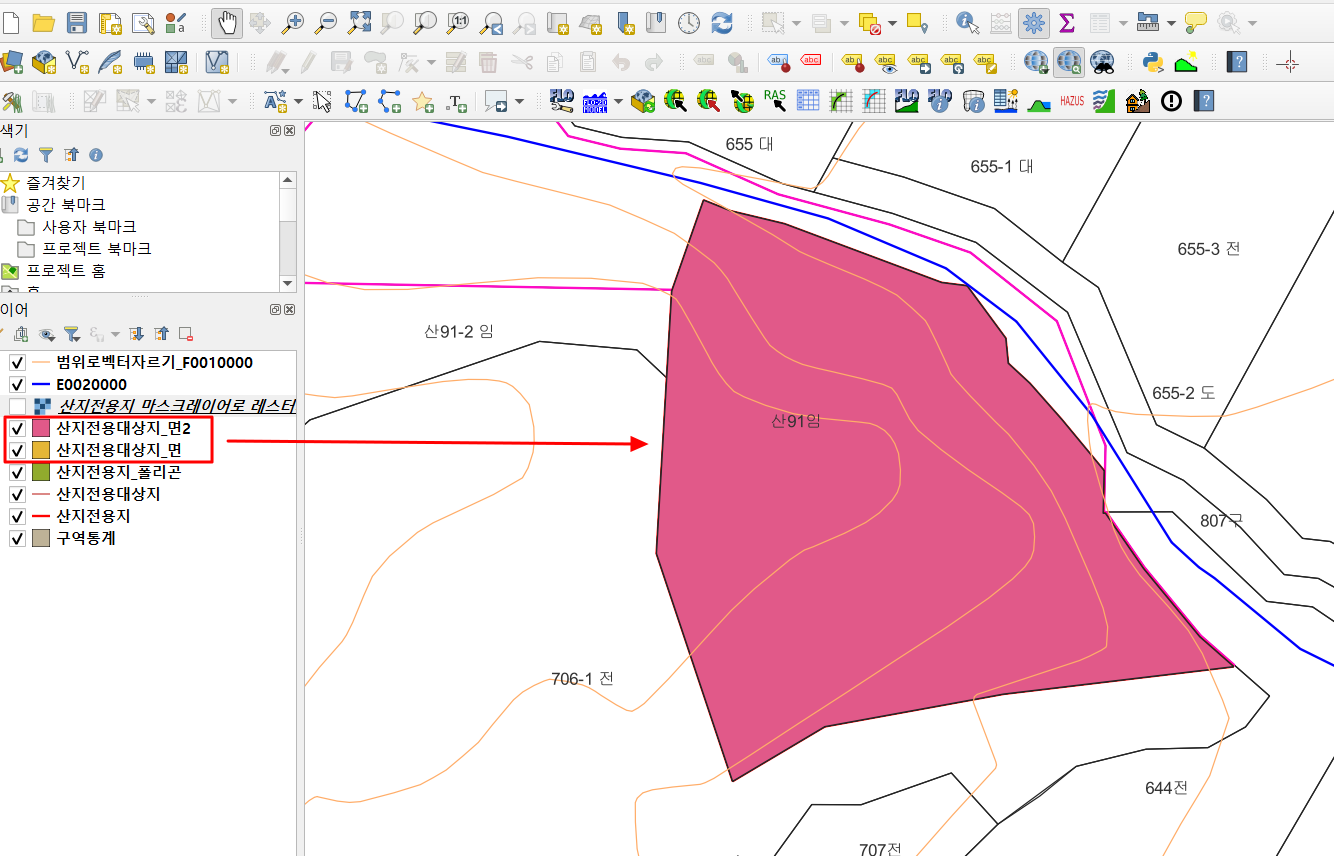
Task: Open the Processing Toolbox gear icon
Action: 1033,22
